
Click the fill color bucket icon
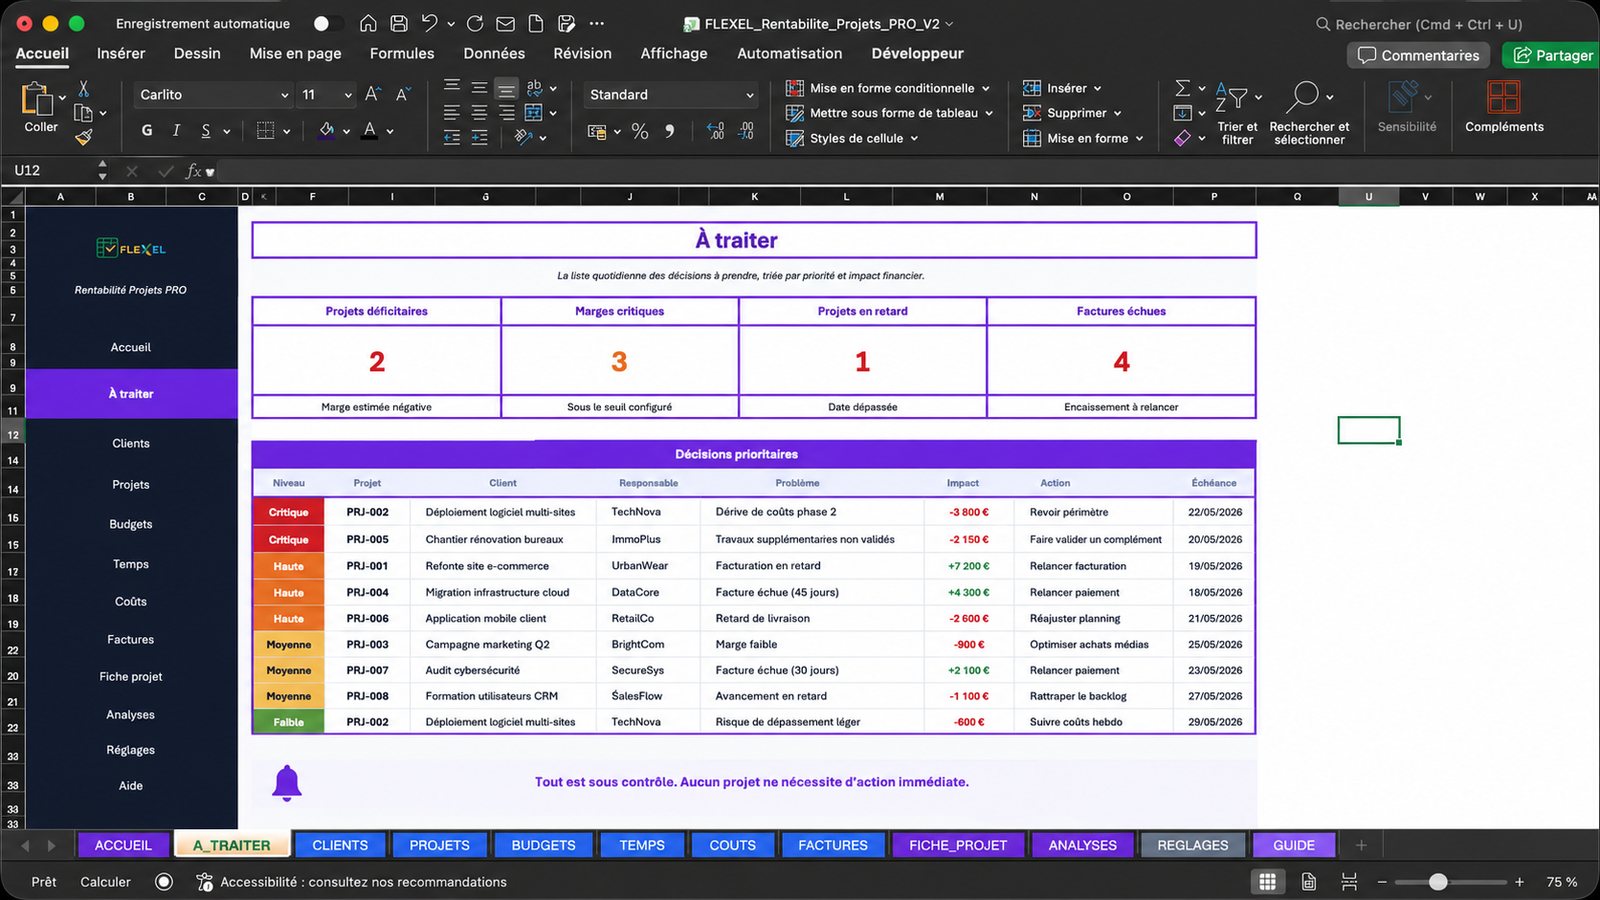327,130
